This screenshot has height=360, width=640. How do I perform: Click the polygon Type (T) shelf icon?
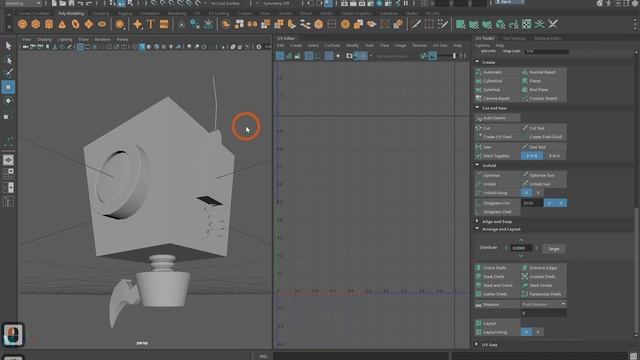pos(151,24)
